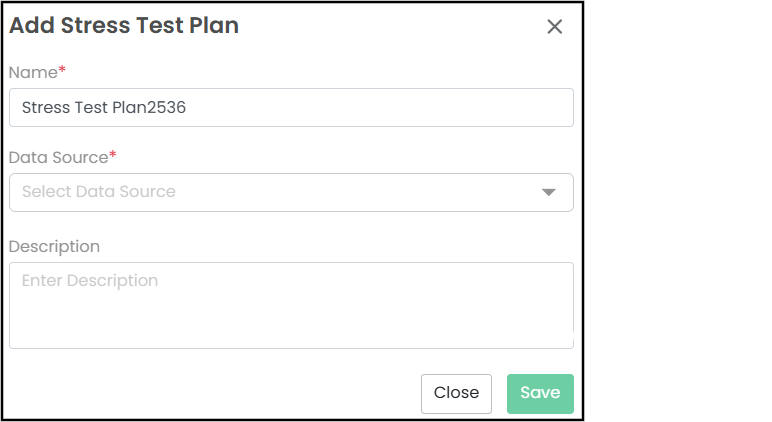Focus the Description text area
The width and height of the screenshot is (772, 422).
[290, 304]
